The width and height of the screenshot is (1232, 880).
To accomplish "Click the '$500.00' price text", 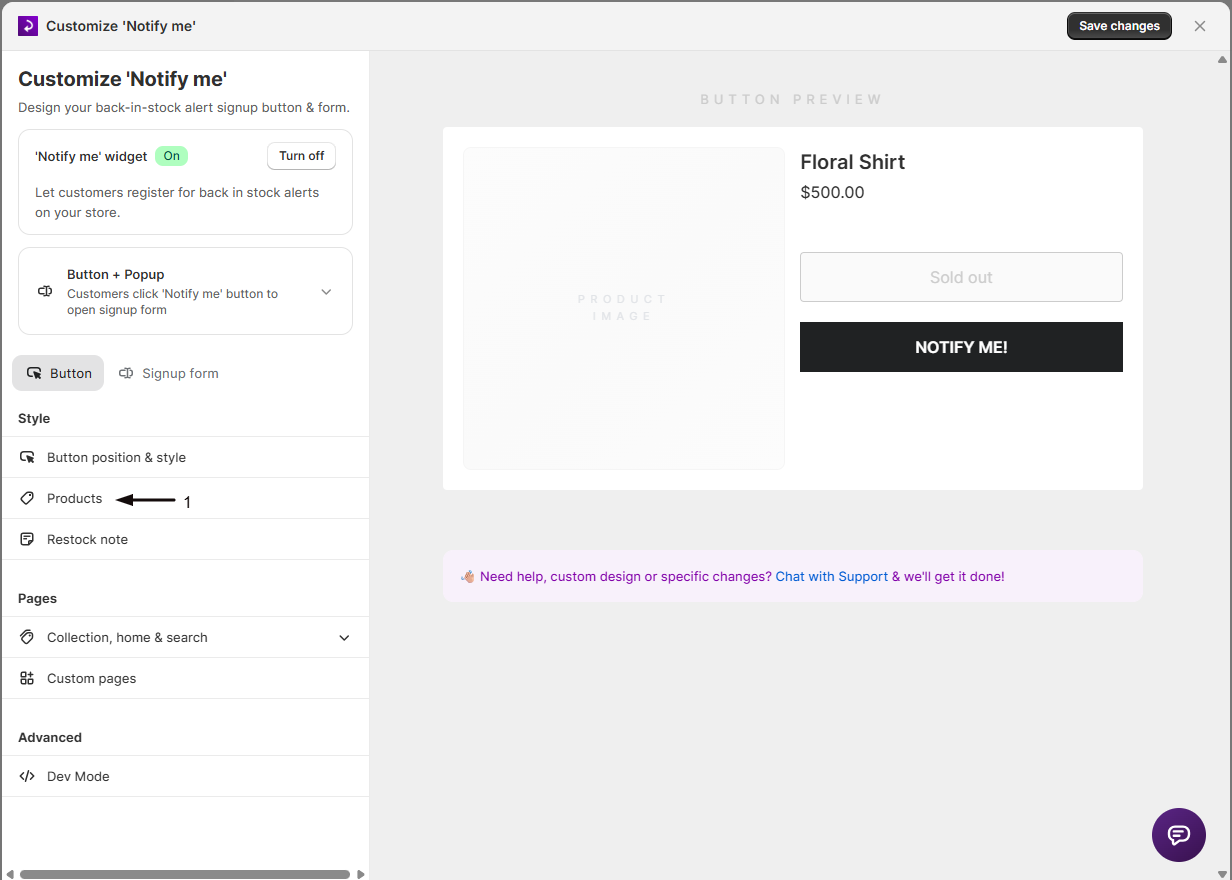I will click(x=832, y=192).
